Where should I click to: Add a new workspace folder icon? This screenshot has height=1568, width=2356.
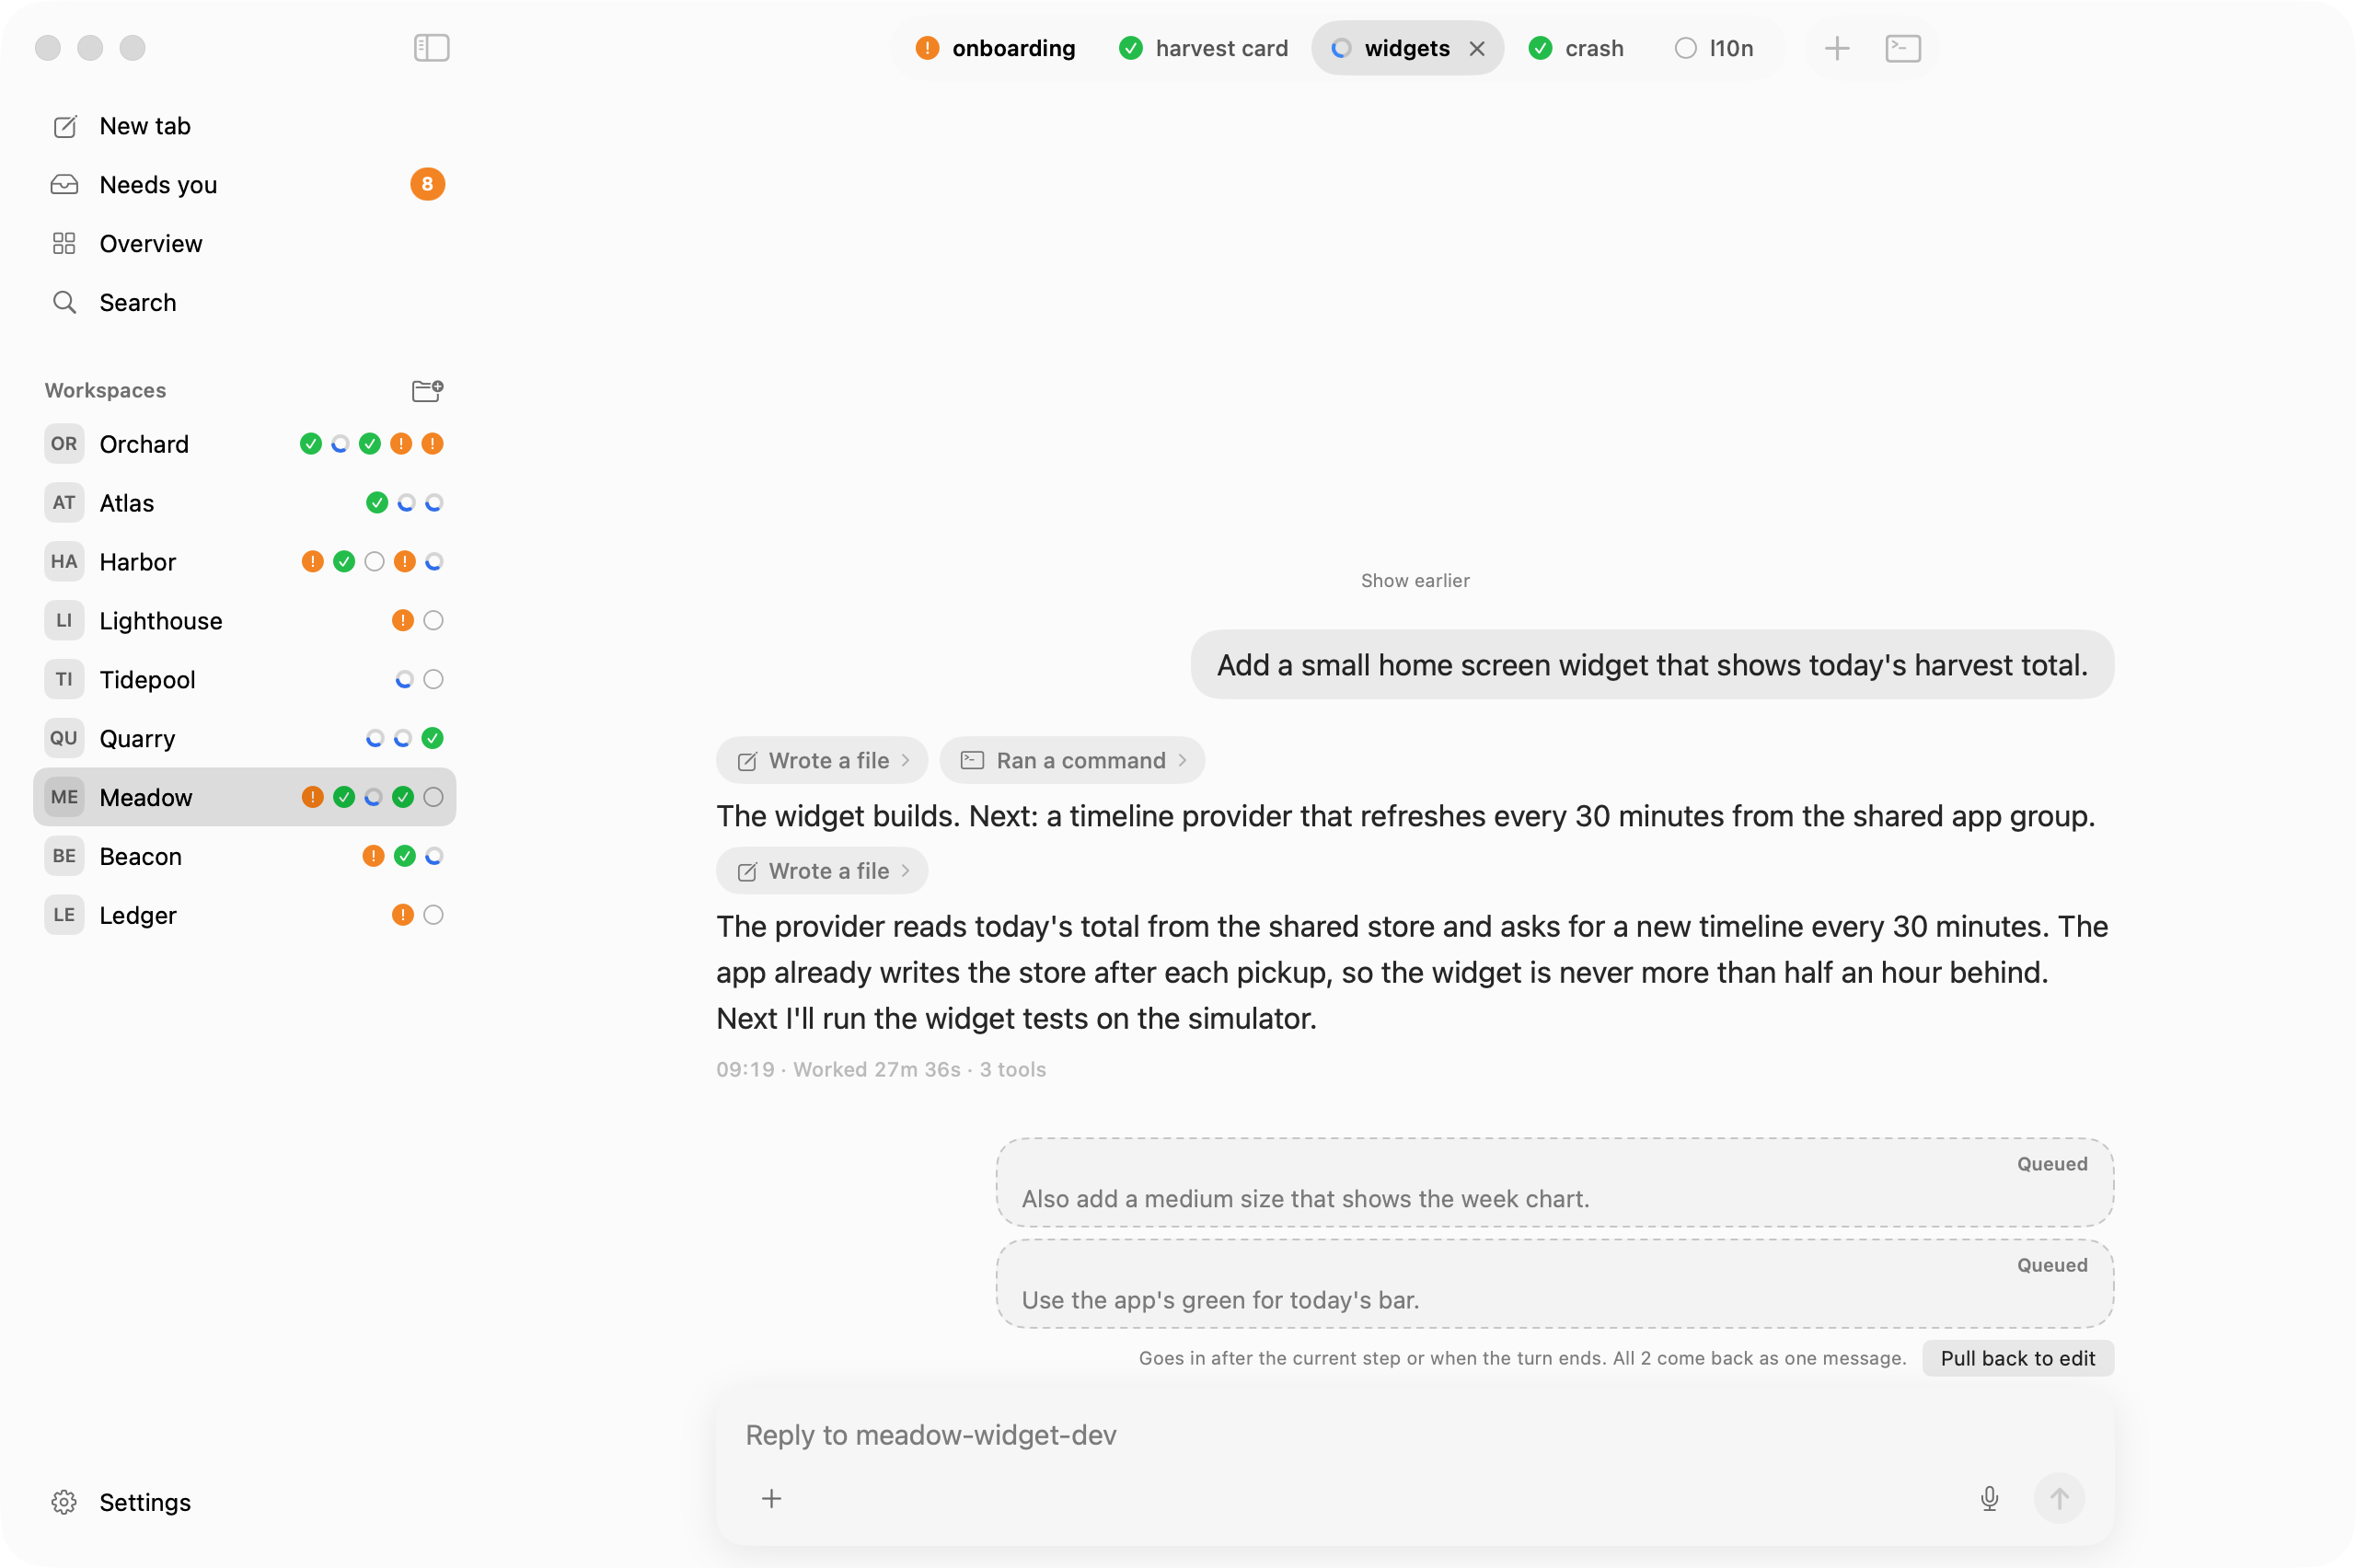(427, 390)
